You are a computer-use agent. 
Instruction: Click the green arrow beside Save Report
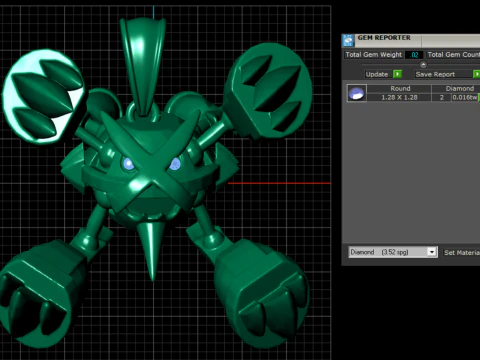point(477,74)
